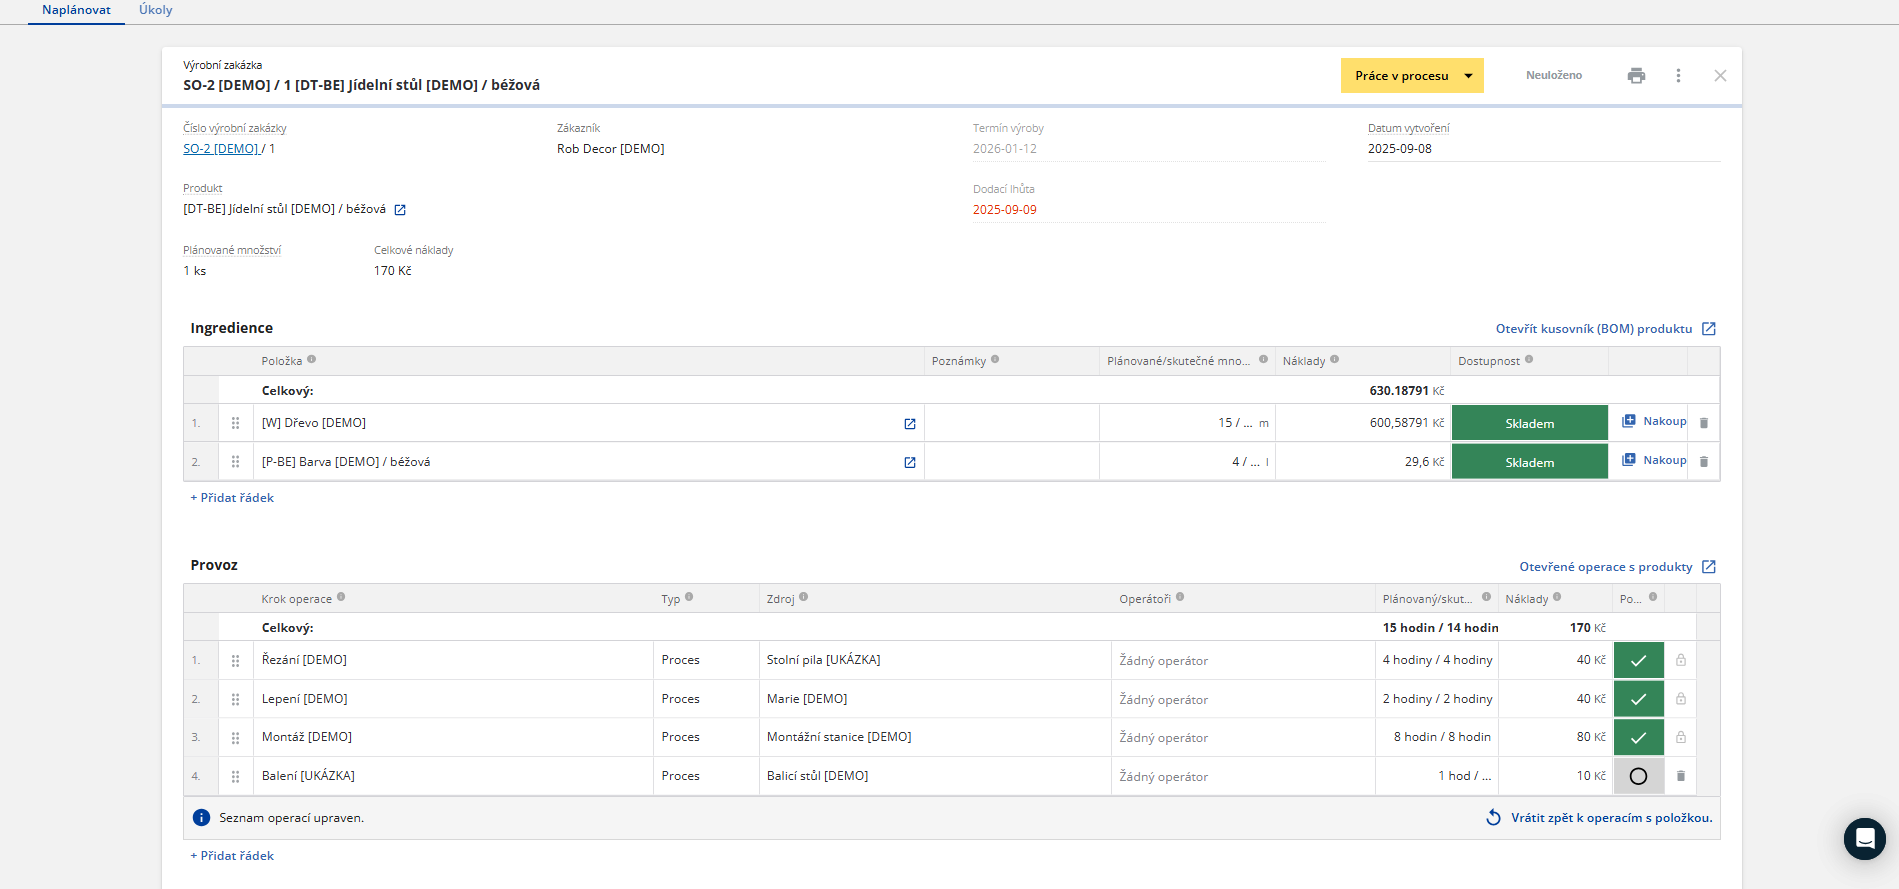Delete the Balení operation with trash icon
The height and width of the screenshot is (889, 1899).
click(x=1681, y=776)
